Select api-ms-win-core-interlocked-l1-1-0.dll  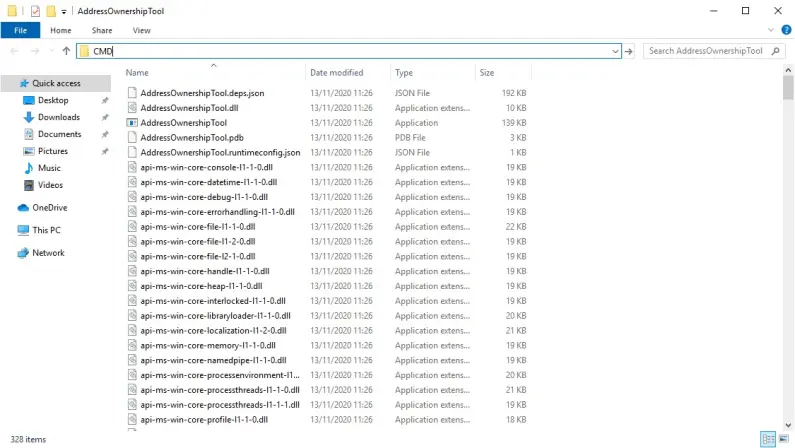tap(213, 301)
